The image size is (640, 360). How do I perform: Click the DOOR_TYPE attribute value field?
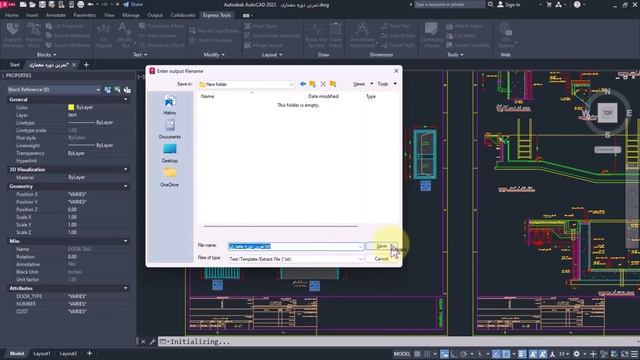pos(98,296)
